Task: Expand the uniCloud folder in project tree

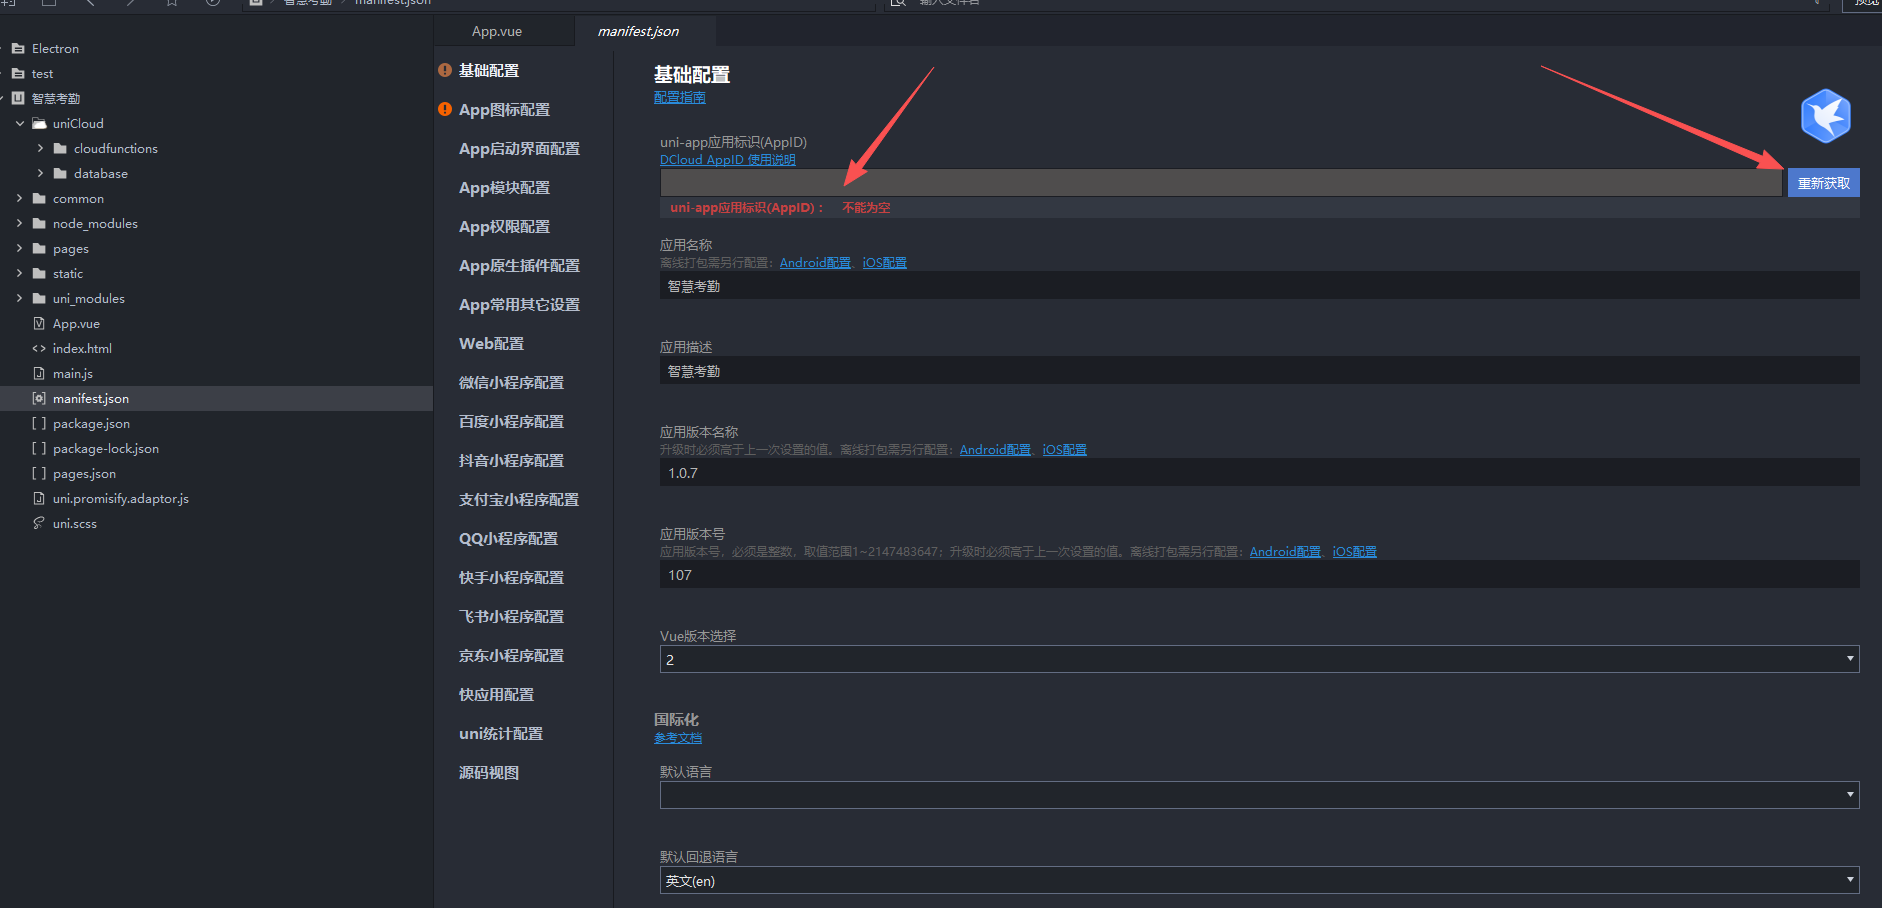Action: [19, 123]
